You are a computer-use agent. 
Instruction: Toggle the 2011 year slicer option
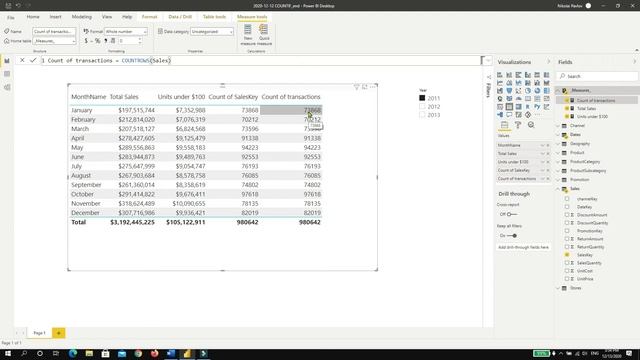point(422,98)
